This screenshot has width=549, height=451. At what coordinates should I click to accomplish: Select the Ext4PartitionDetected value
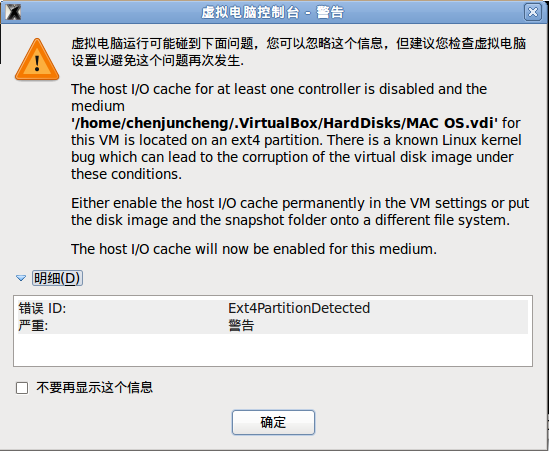(x=299, y=308)
